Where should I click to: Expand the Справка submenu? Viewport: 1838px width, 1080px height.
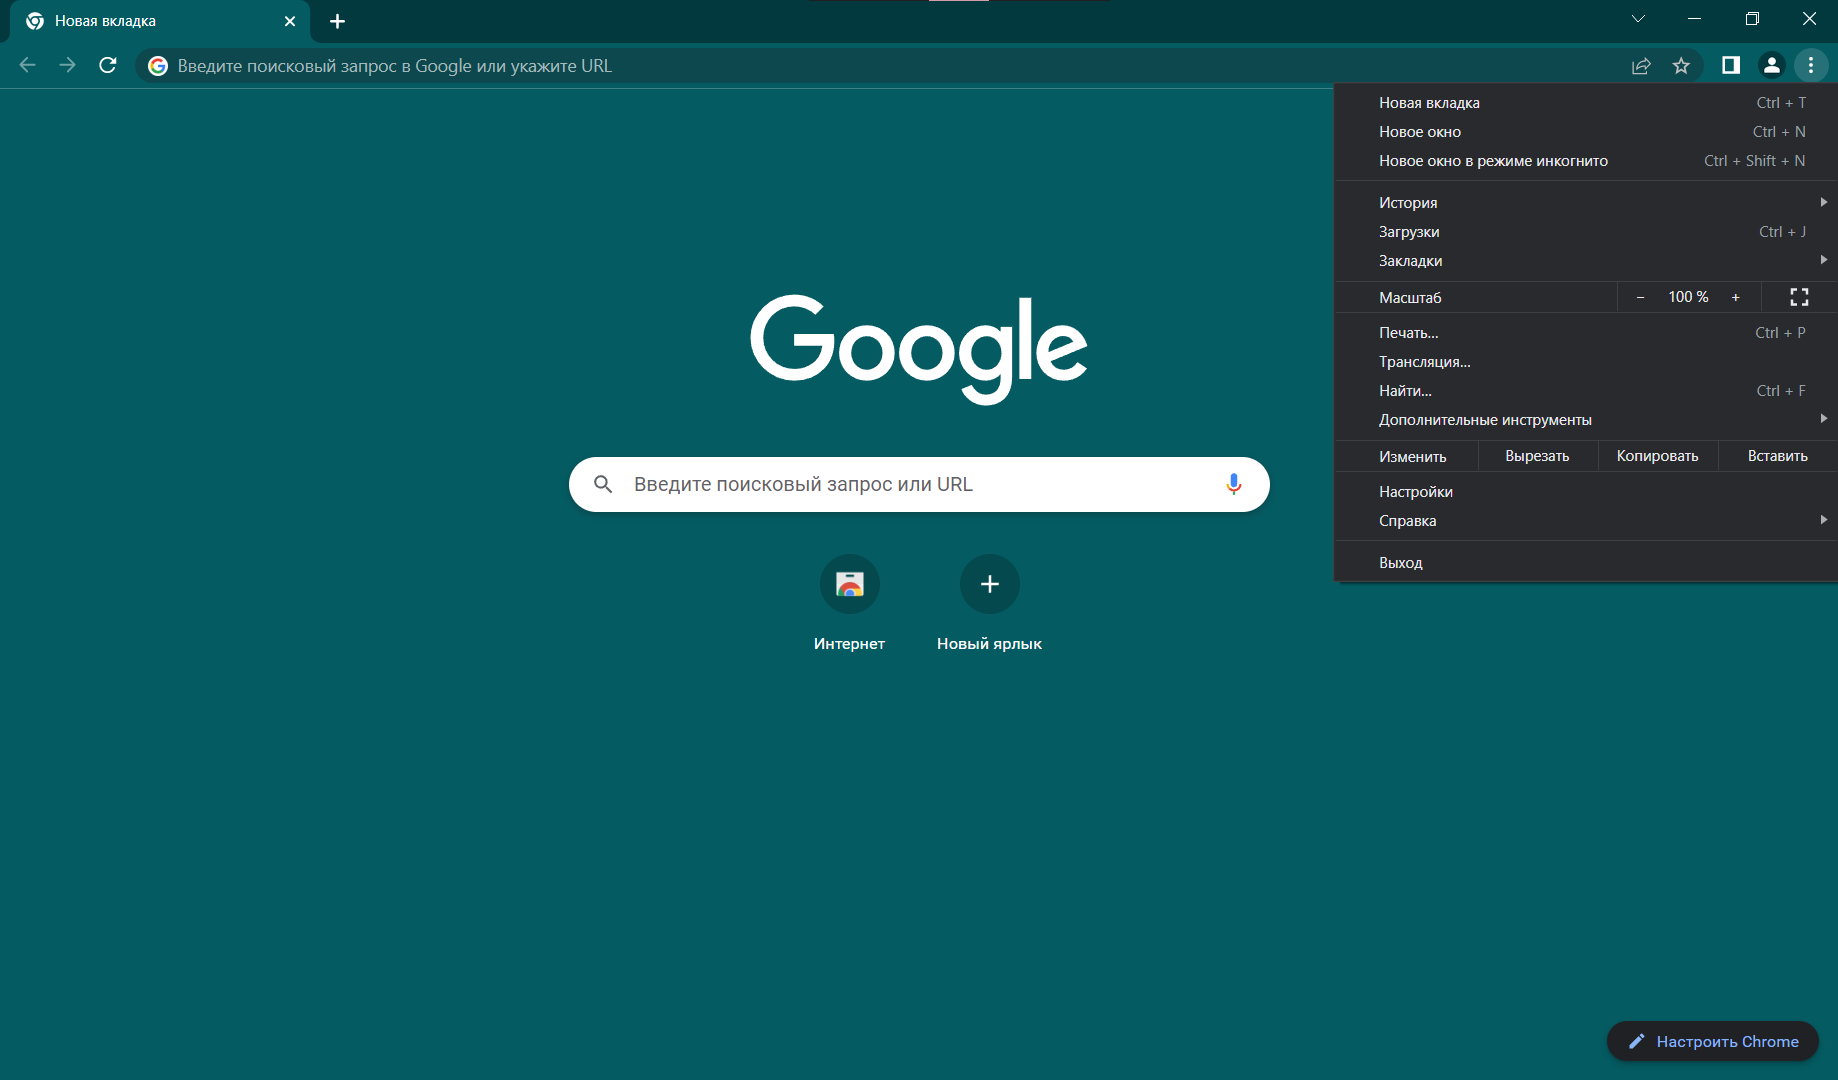[x=1586, y=521]
